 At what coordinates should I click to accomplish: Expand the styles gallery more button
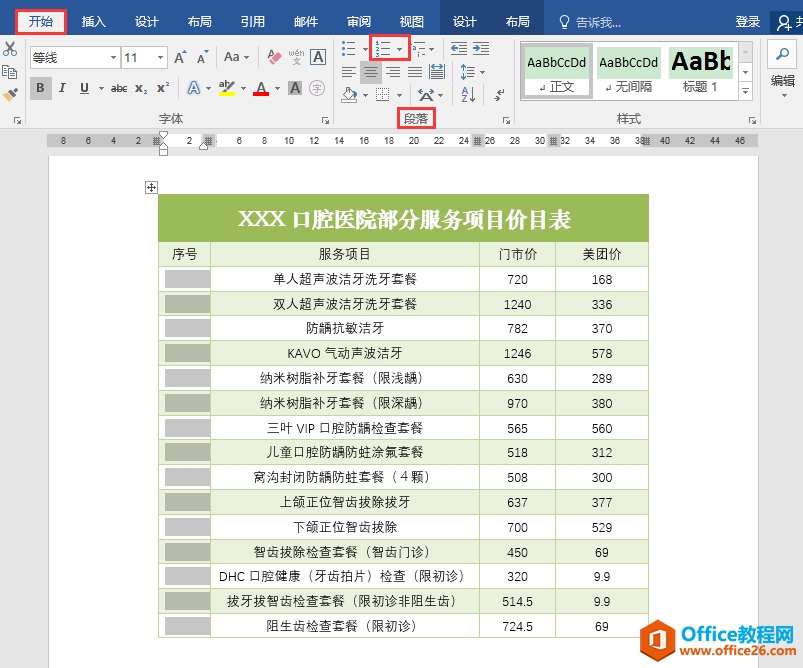[x=746, y=91]
